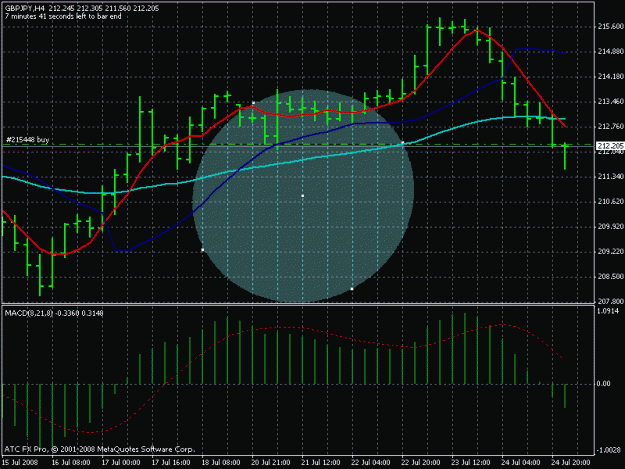This screenshot has width=625, height=469.
Task: Click the 24 Jul 20:00 time label
Action: (571, 463)
